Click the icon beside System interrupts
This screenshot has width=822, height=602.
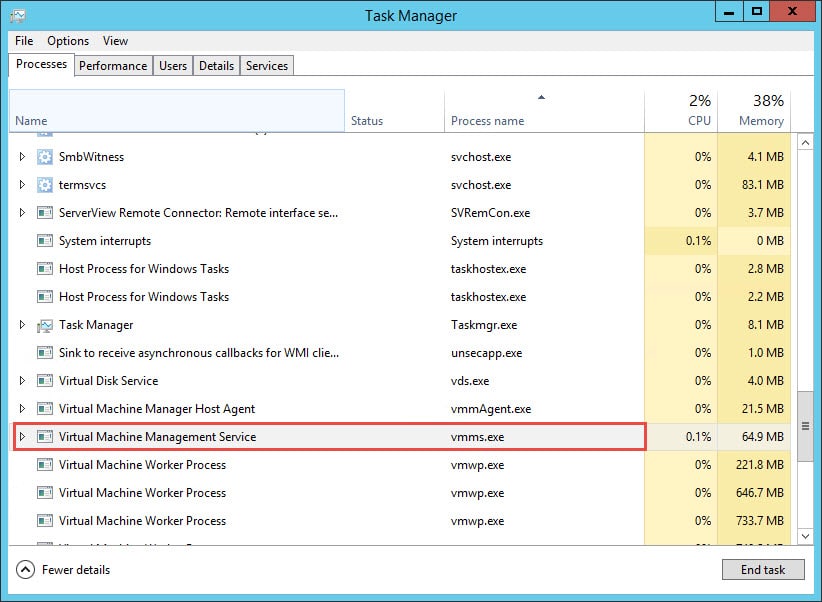pos(44,241)
